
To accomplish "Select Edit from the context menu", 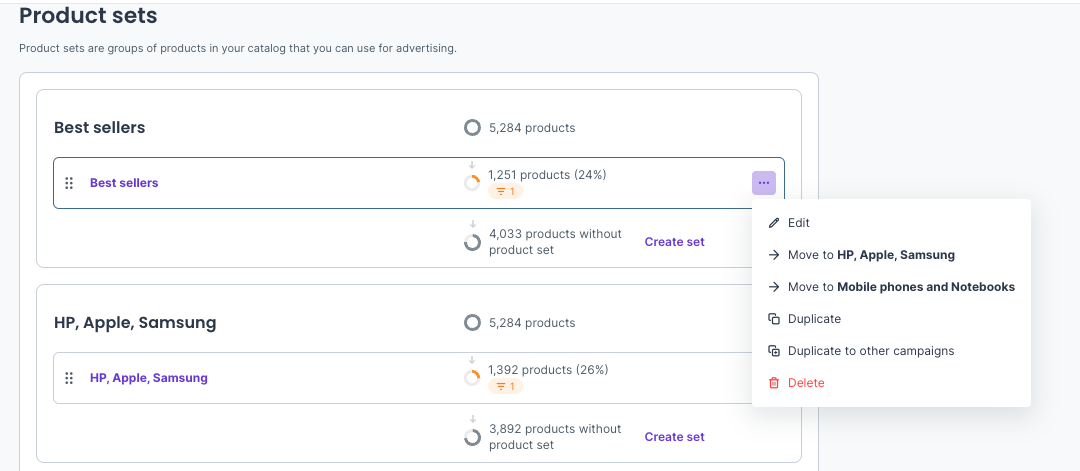I will click(799, 223).
